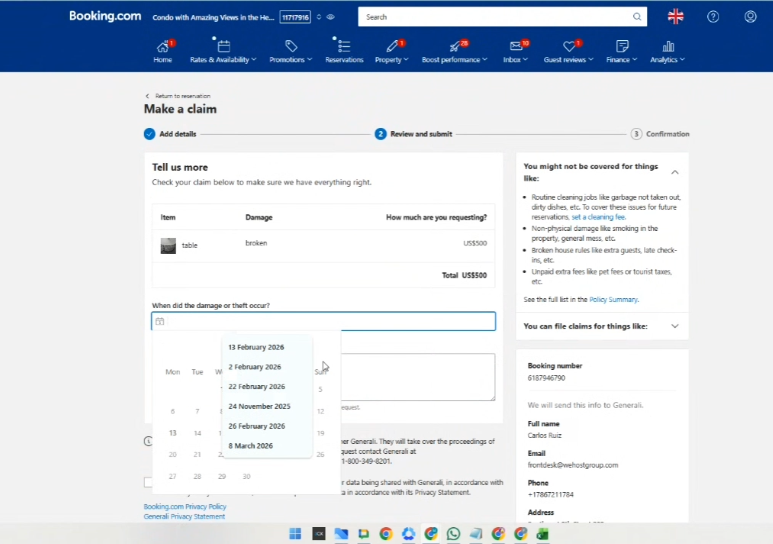Open Notepad from the taskbar
Viewport: 773px width, 544px height.
pos(476,533)
